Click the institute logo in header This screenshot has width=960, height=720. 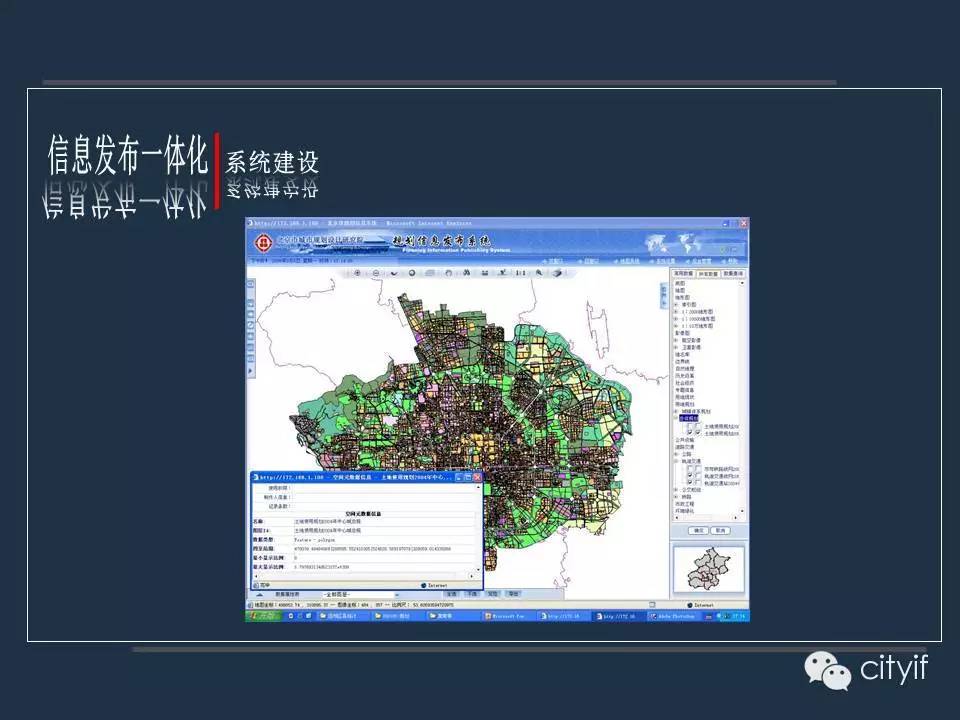point(263,243)
